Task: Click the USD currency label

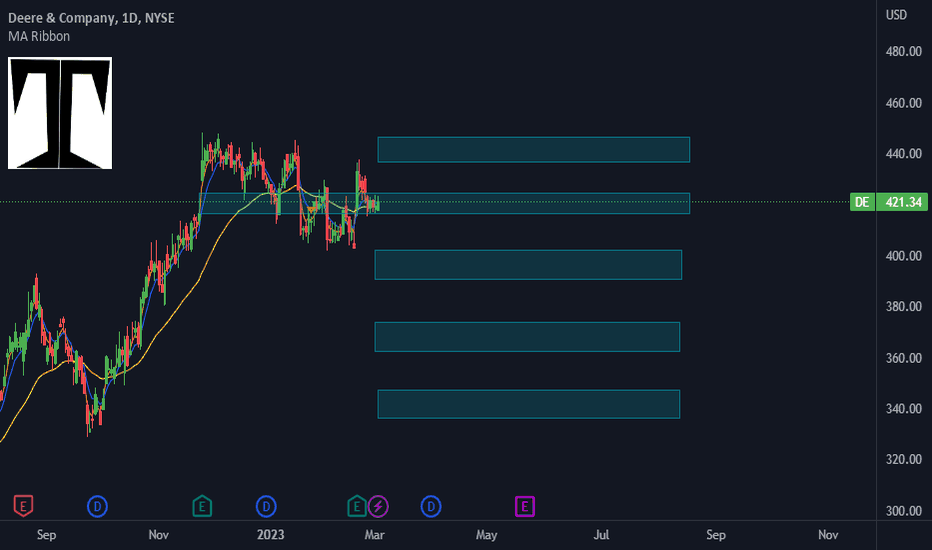Action: pyautogui.click(x=896, y=15)
